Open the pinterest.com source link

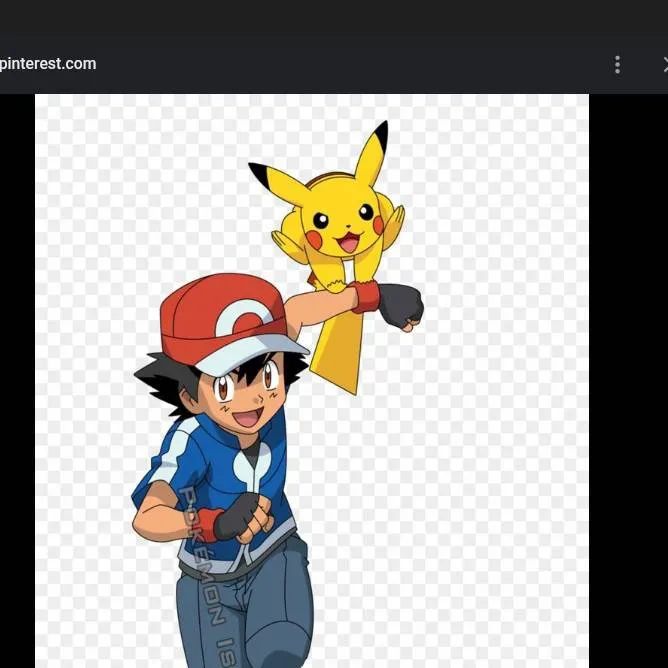click(48, 64)
